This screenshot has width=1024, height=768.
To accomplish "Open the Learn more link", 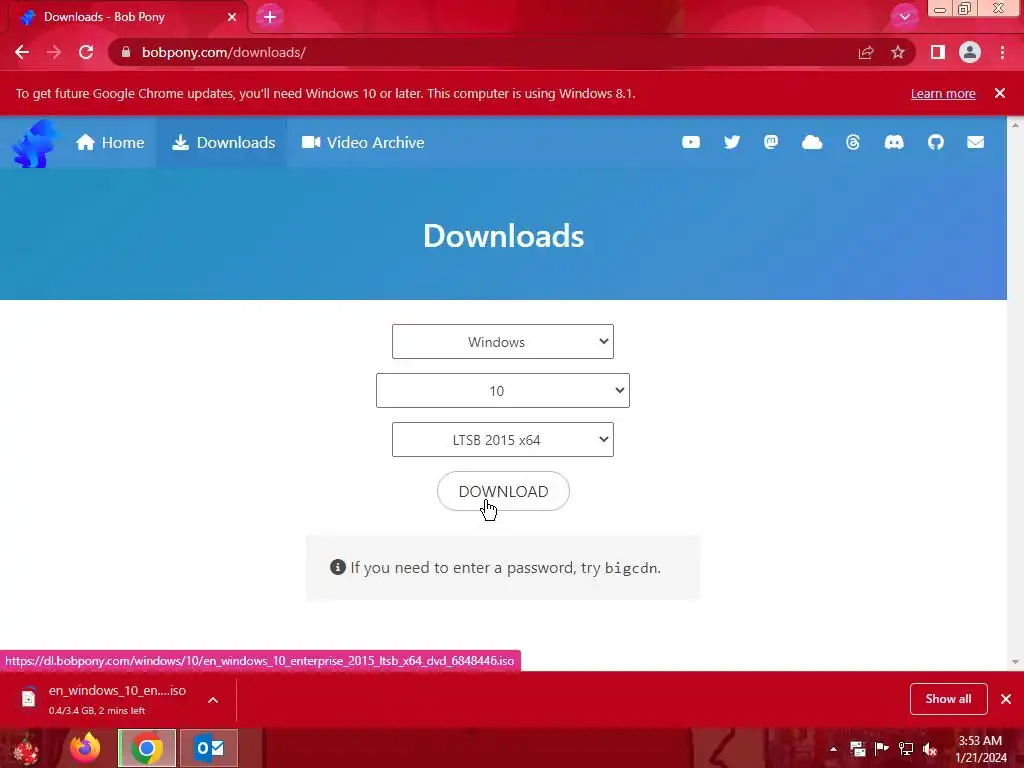I will pos(943,93).
